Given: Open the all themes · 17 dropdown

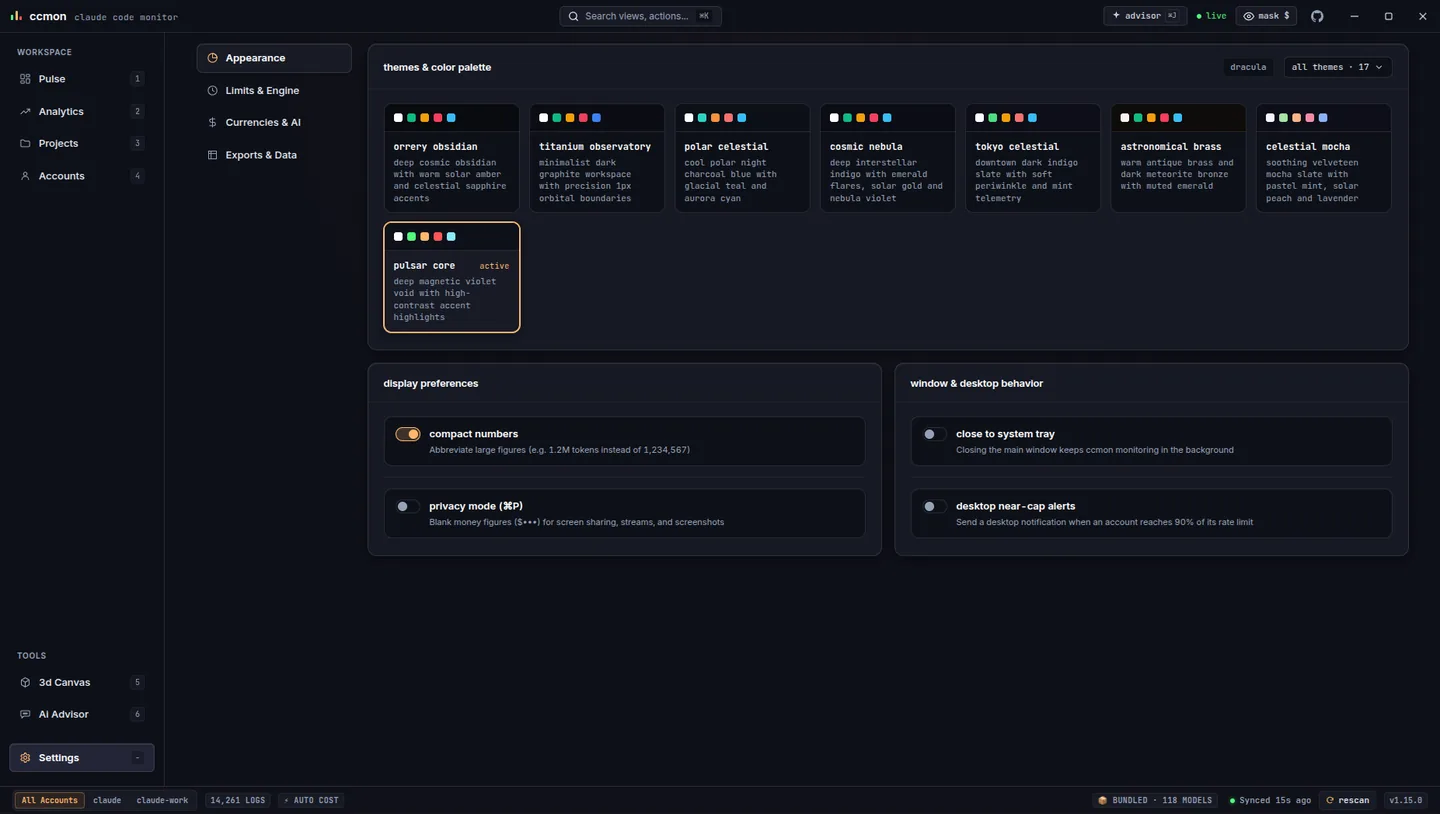Looking at the screenshot, I should click(1338, 67).
